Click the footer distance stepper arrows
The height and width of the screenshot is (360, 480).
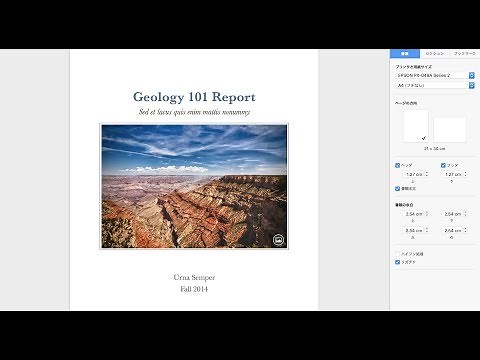point(466,174)
